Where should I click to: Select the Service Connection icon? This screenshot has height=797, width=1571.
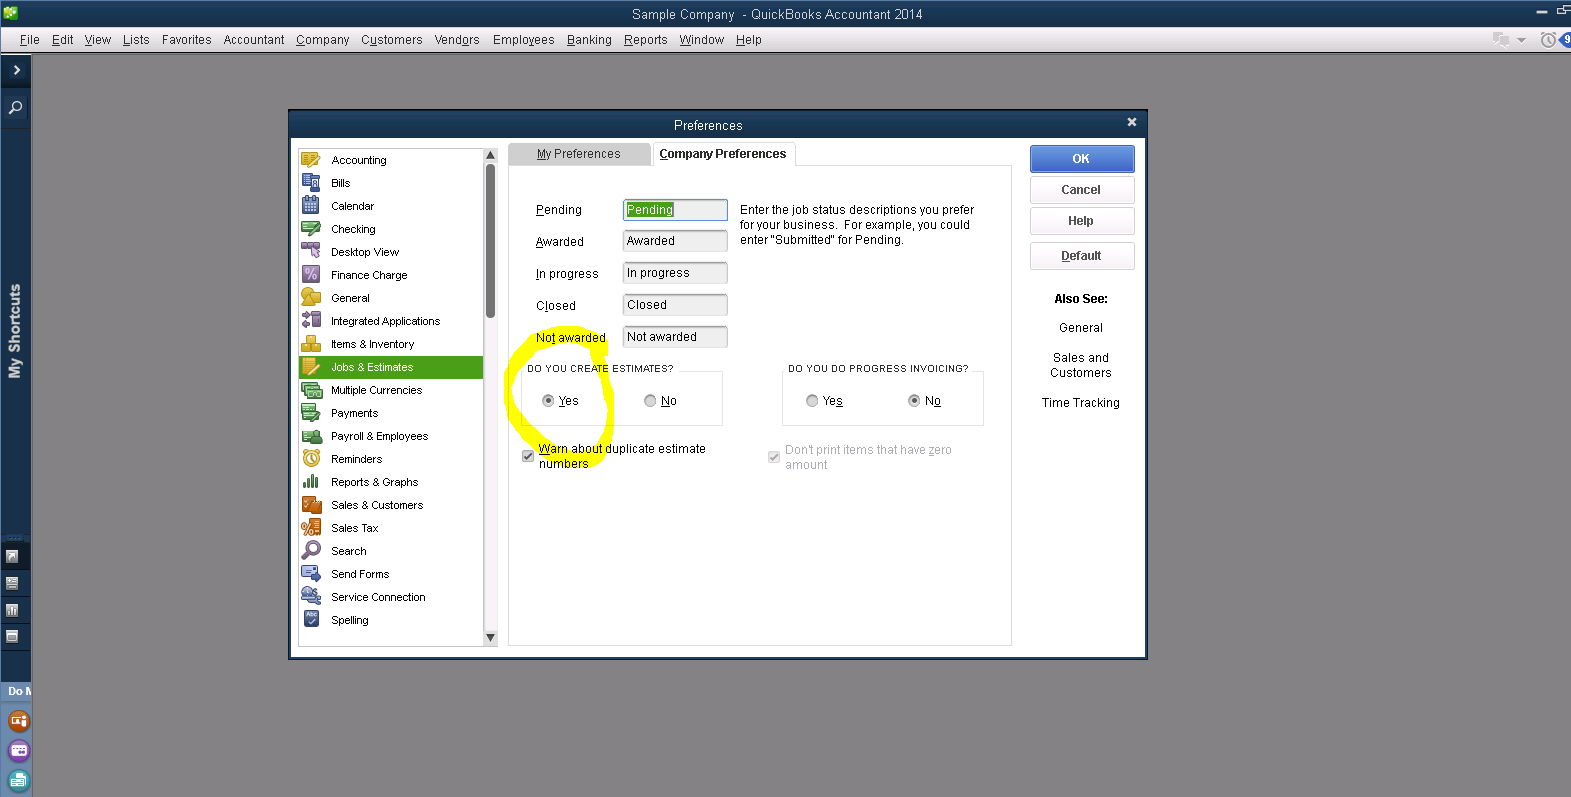(x=311, y=597)
